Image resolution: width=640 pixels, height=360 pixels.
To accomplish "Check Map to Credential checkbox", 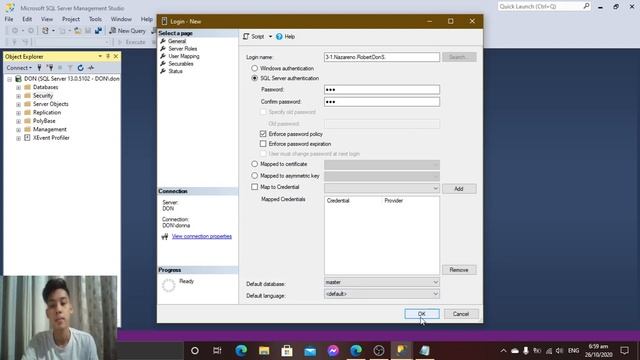I will coord(254,187).
